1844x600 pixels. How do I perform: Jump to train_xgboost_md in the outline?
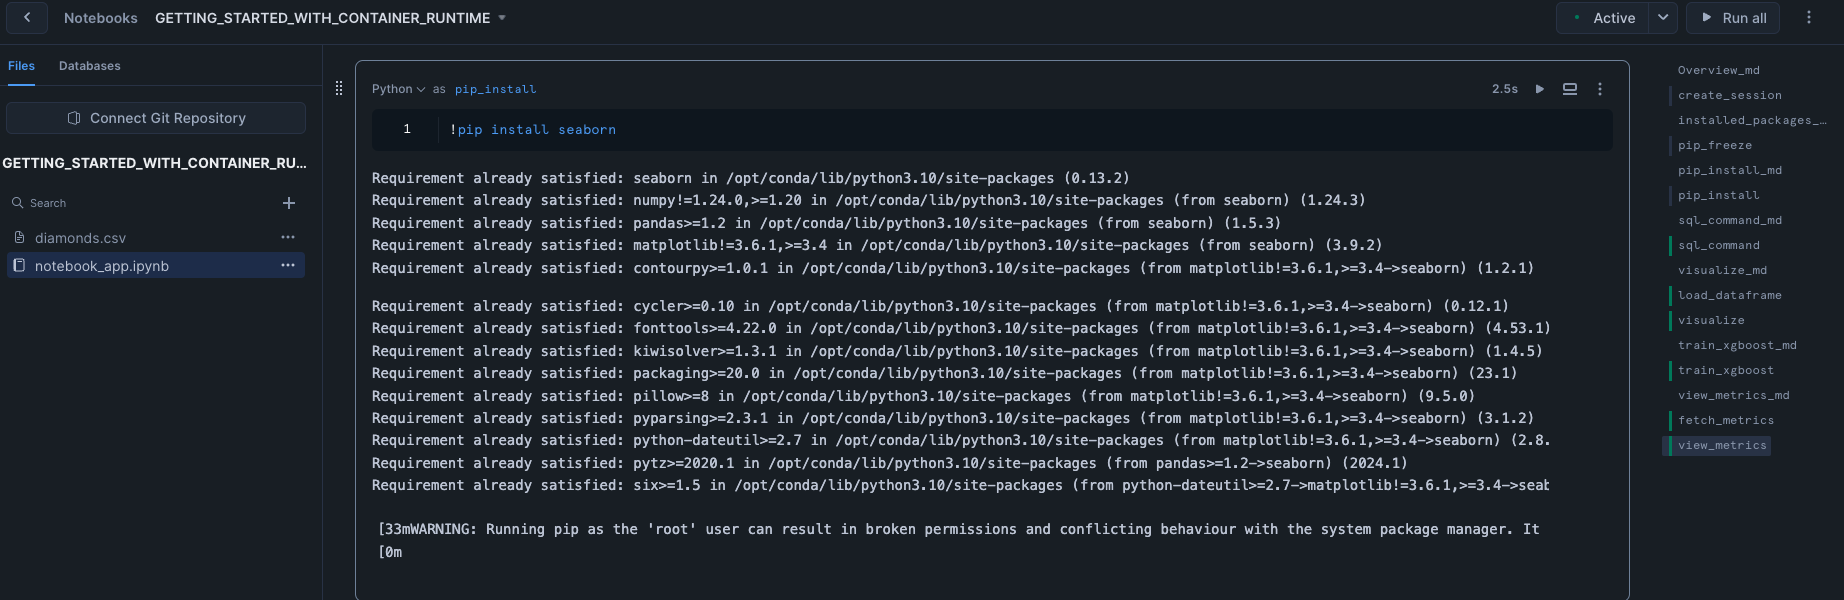click(x=1737, y=345)
